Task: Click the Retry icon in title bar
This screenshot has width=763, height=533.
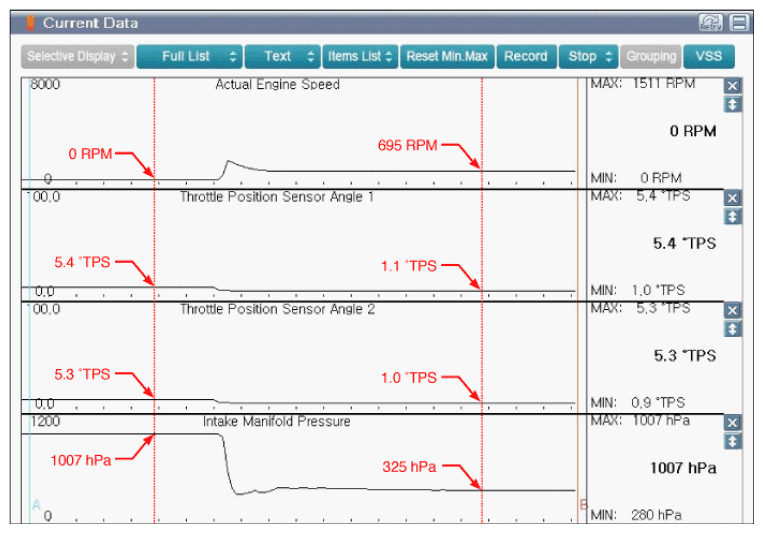Action: 710,22
